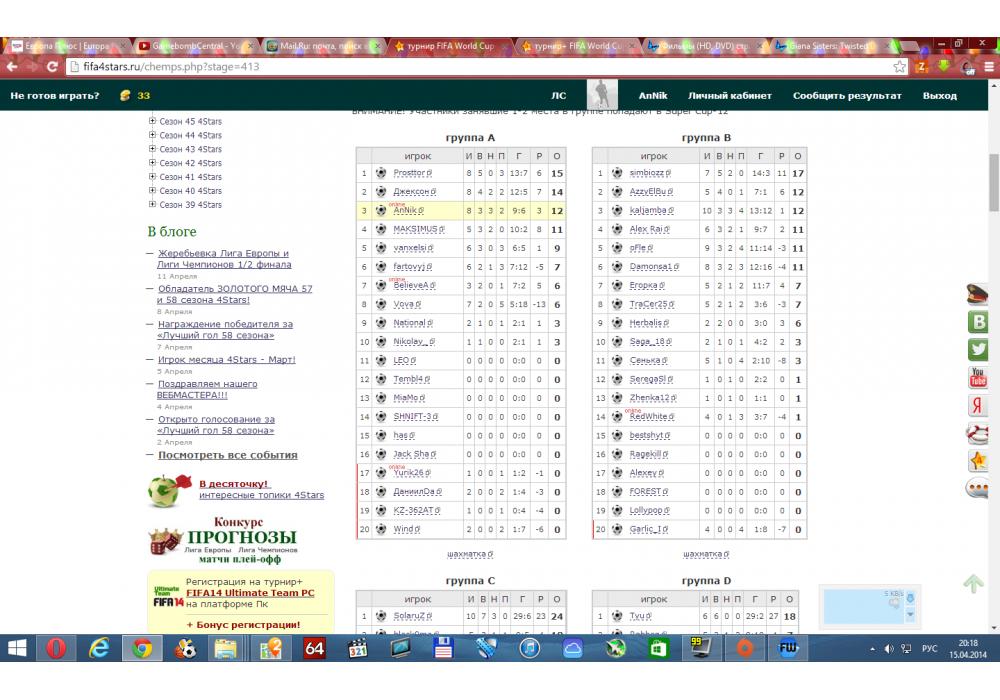Switch to the Mail.Ru browser tab
Screen dimensions: 1000x700
click(318, 46)
